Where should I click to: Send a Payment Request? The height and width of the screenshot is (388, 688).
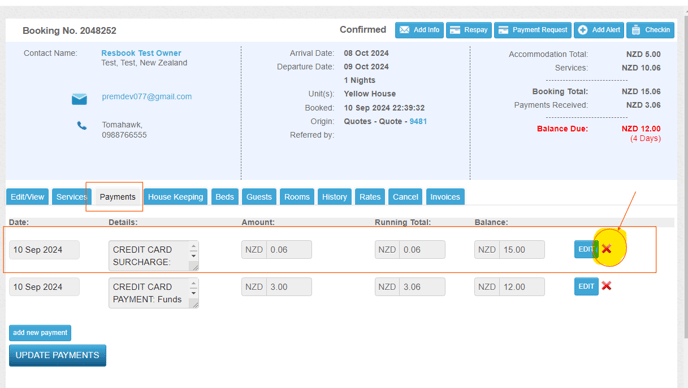(533, 30)
